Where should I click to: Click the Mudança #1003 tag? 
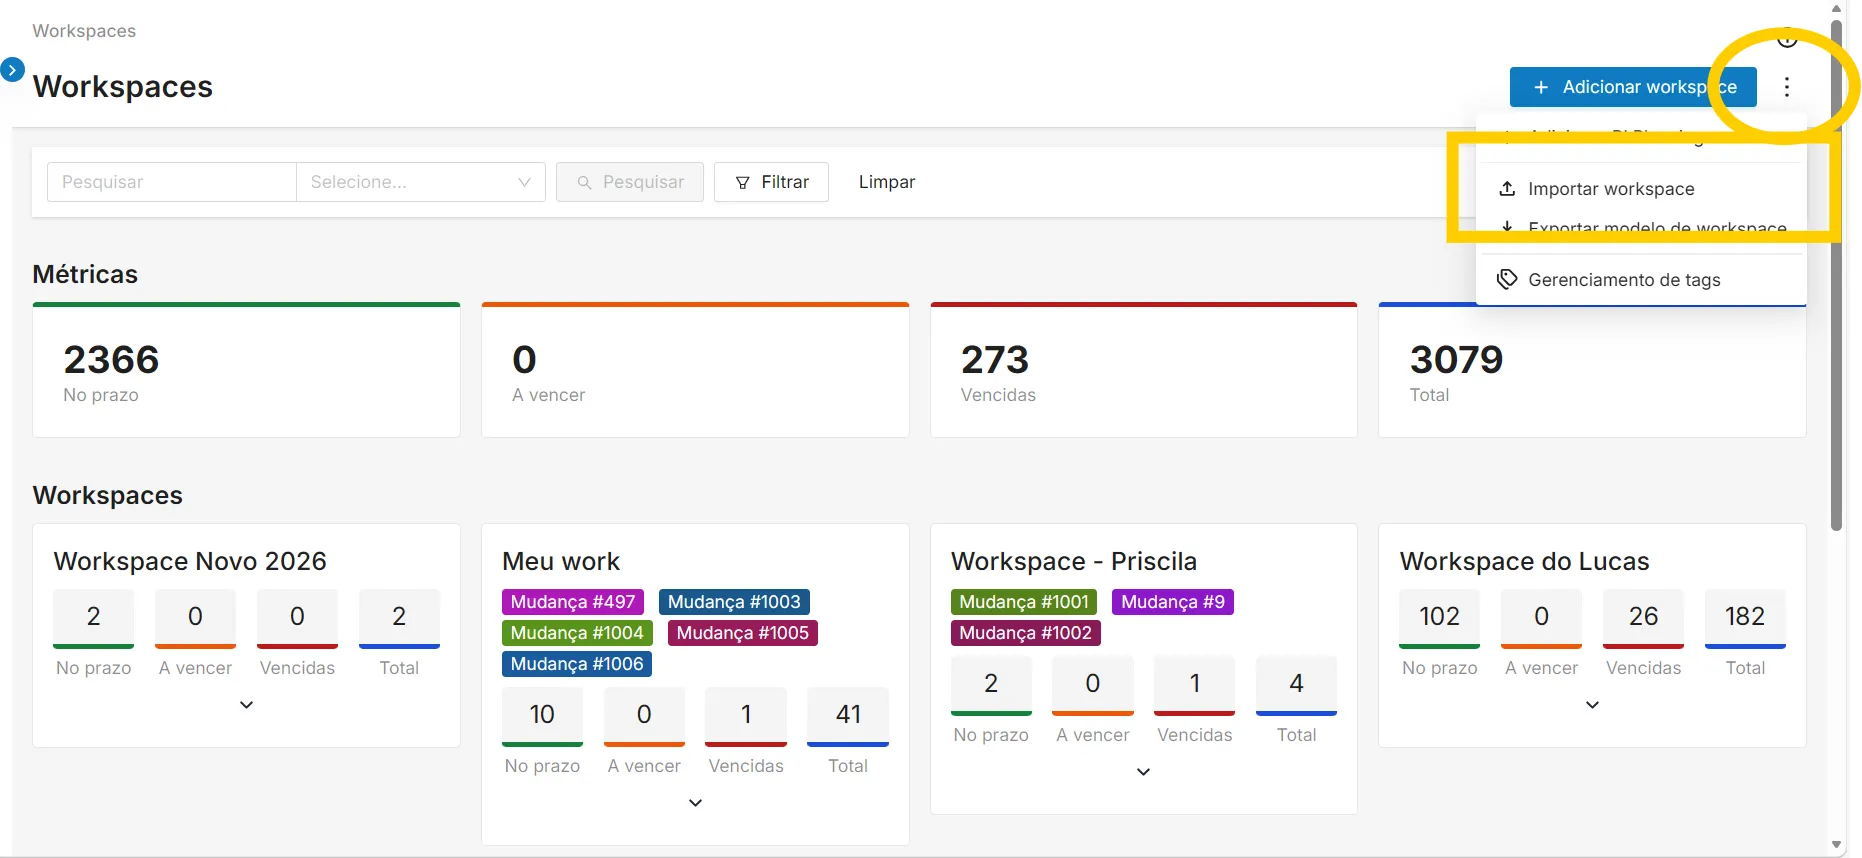(x=734, y=602)
